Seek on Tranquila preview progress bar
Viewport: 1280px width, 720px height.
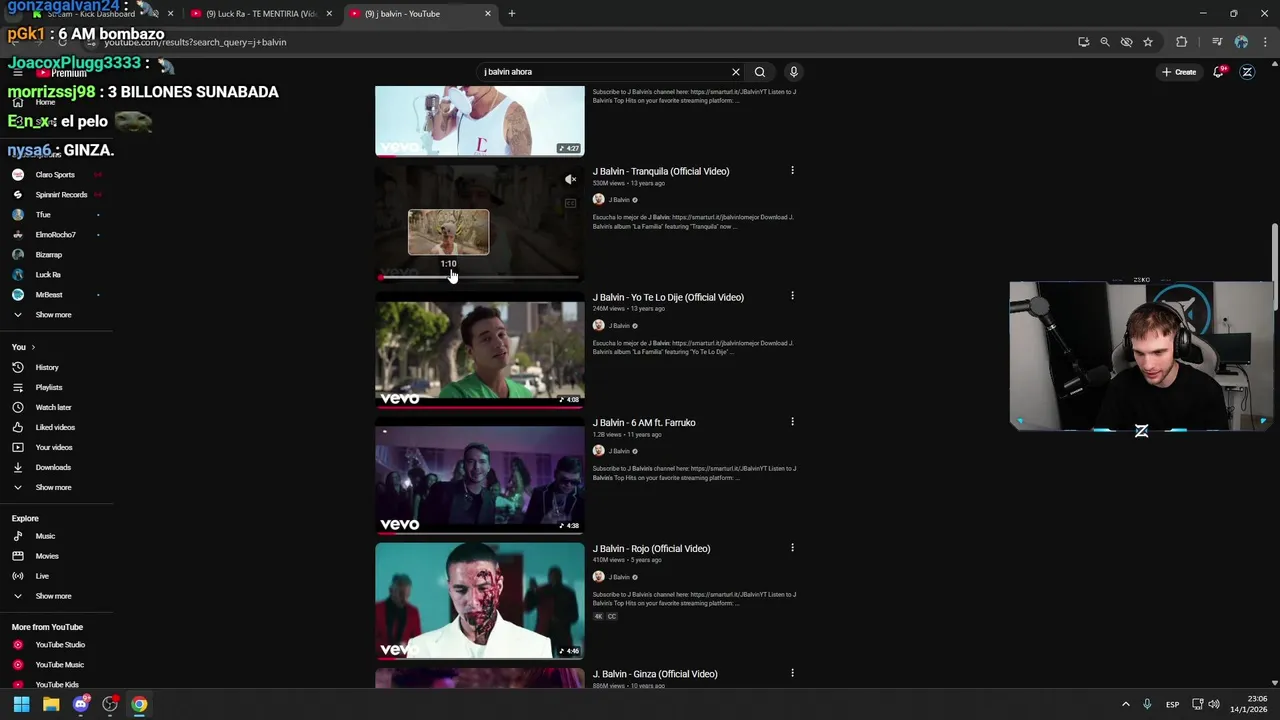pyautogui.click(x=479, y=277)
